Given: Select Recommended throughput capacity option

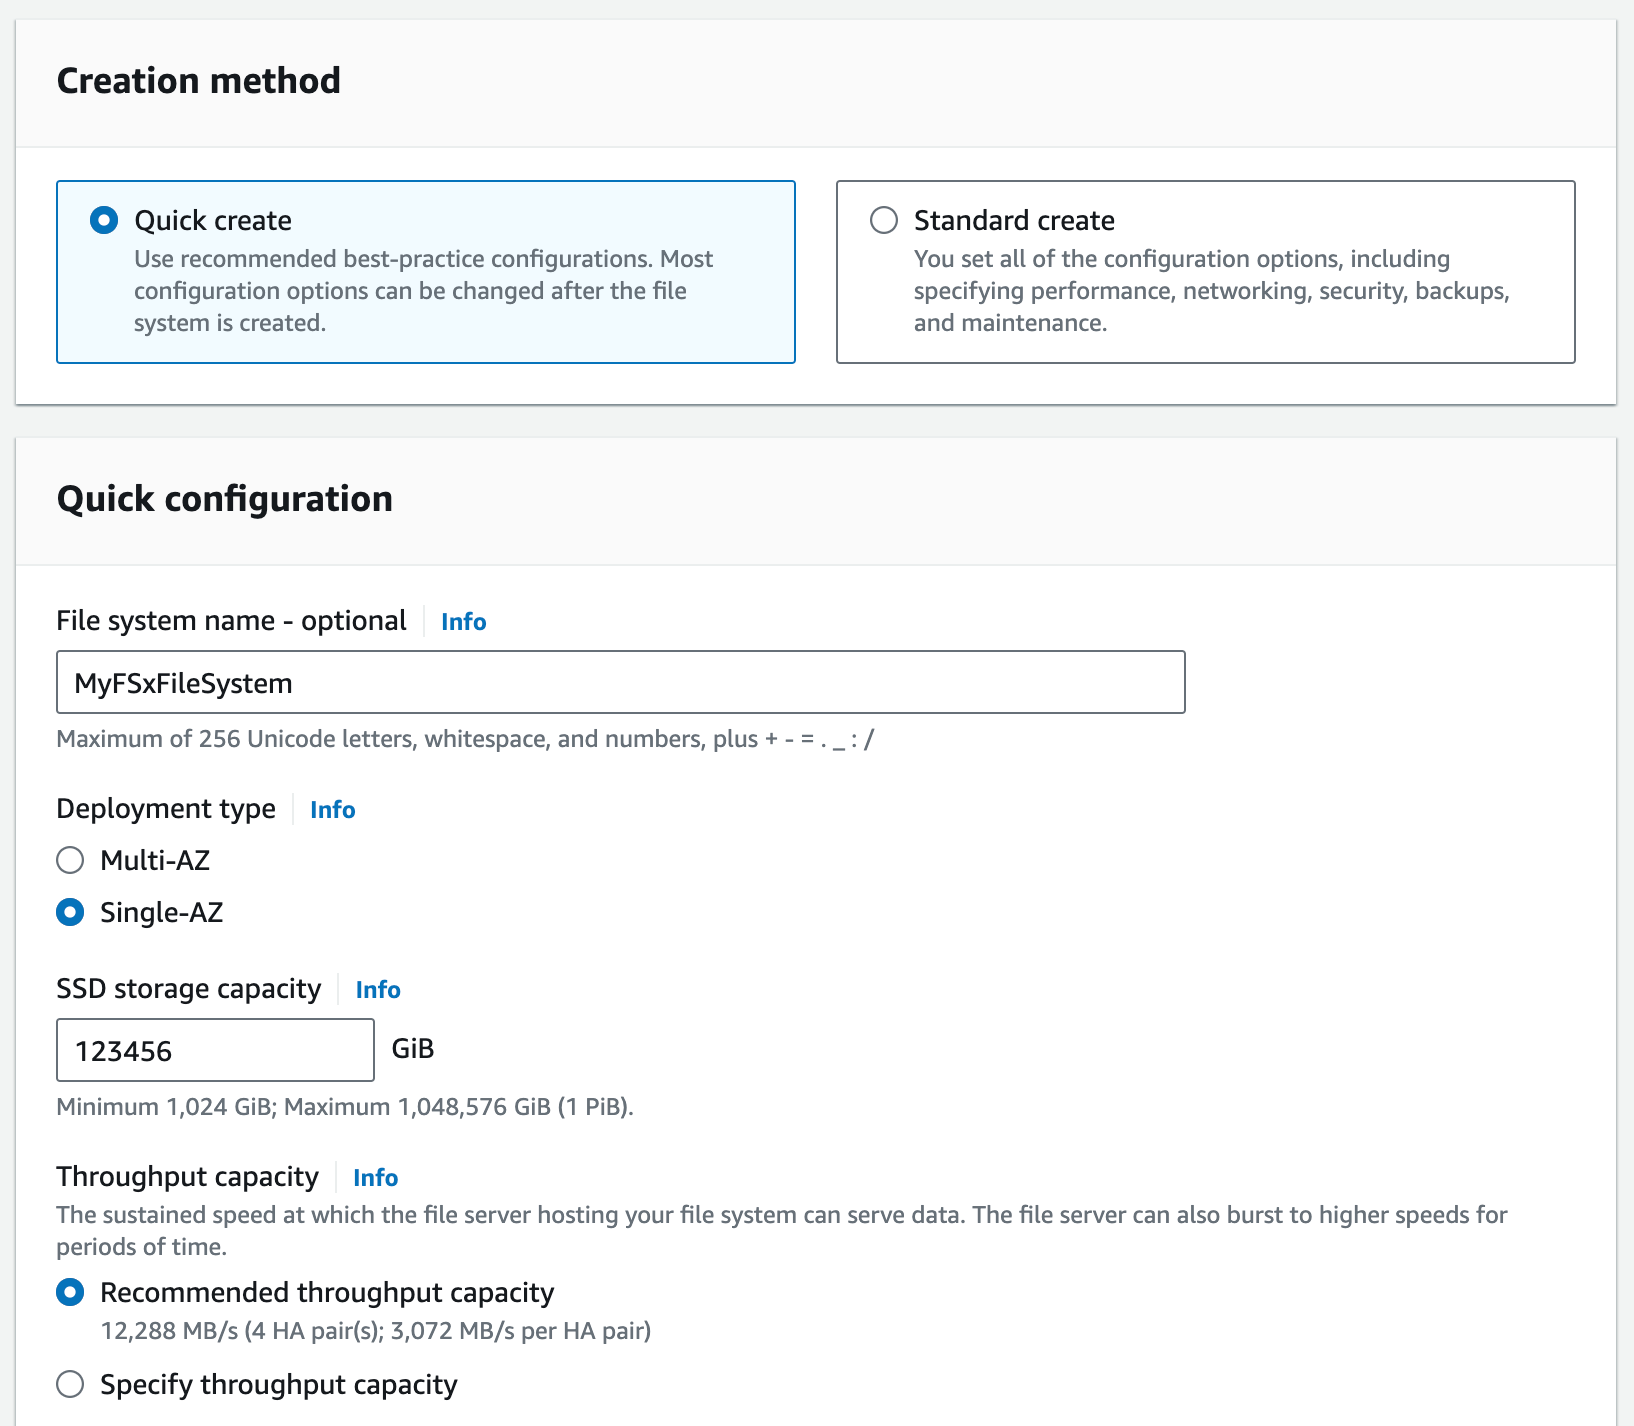Looking at the screenshot, I should (70, 1292).
